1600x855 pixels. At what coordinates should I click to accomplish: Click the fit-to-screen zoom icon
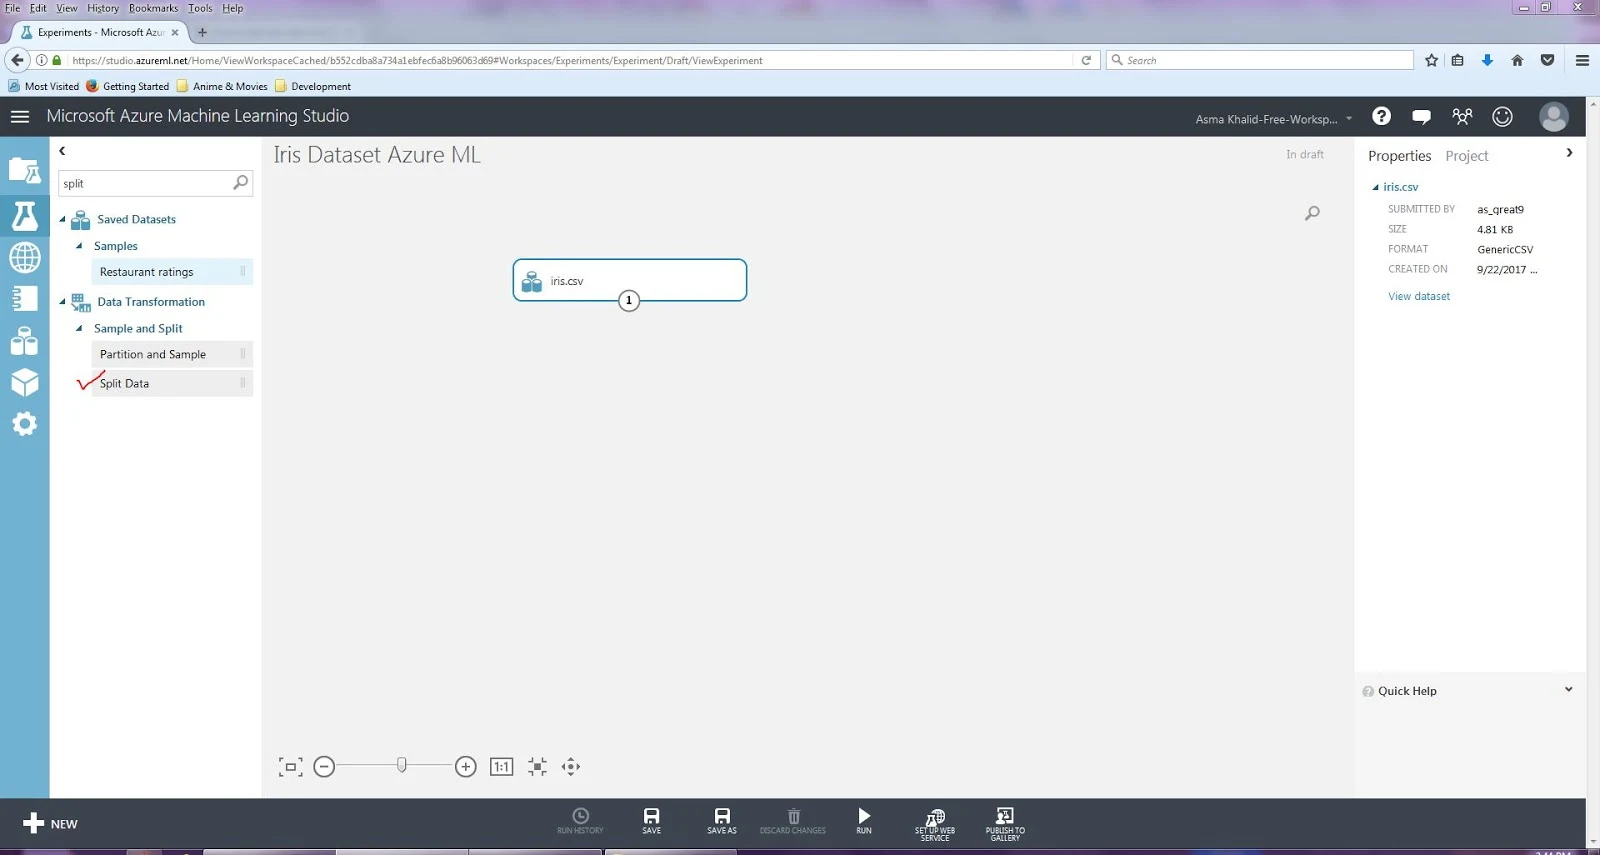point(290,767)
